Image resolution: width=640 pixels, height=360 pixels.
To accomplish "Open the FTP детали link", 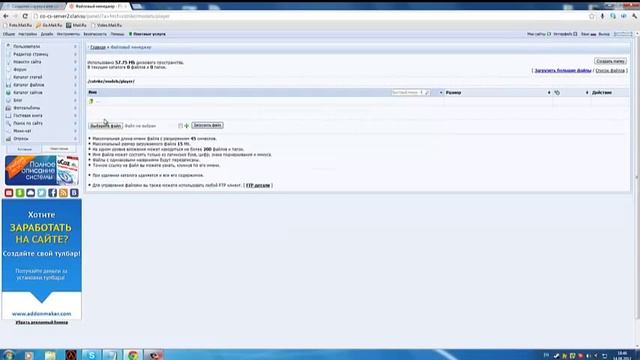I will [258, 185].
